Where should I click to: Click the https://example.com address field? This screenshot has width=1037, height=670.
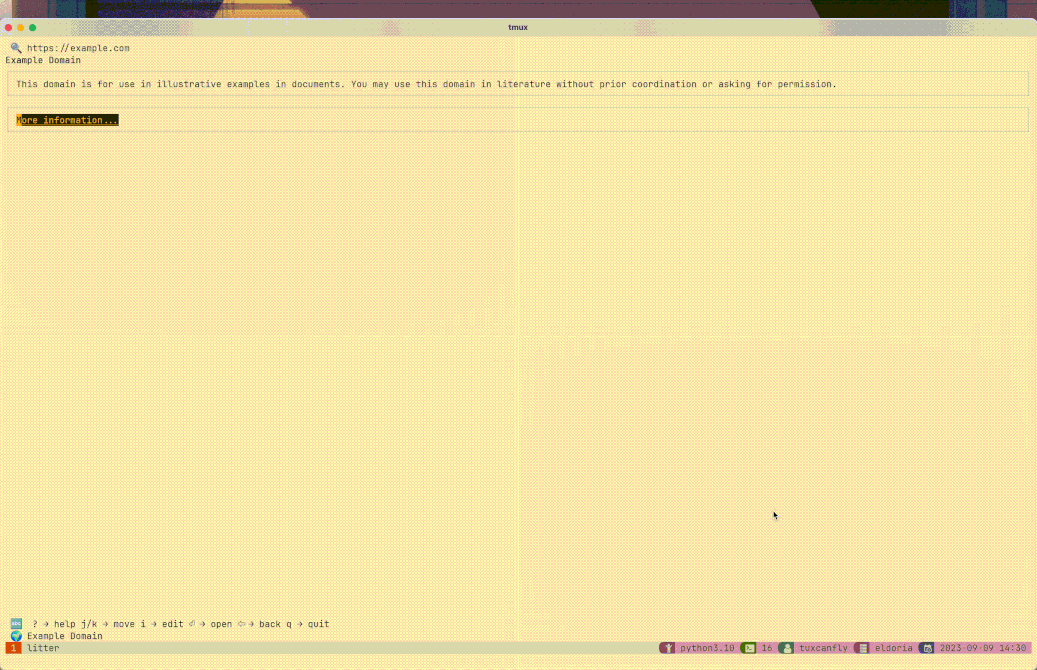[78, 48]
